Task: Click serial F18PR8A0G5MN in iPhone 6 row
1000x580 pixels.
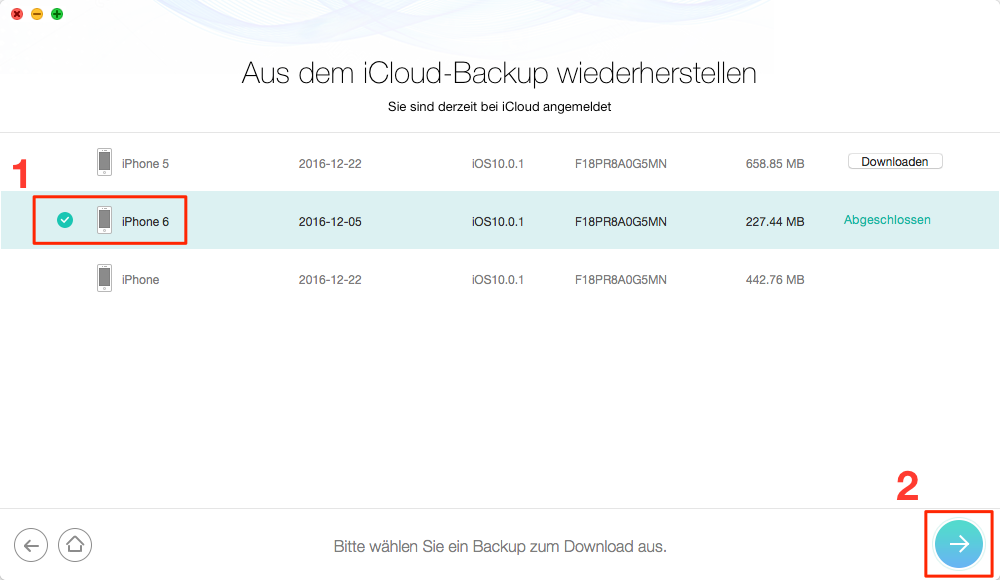Action: pyautogui.click(x=621, y=222)
